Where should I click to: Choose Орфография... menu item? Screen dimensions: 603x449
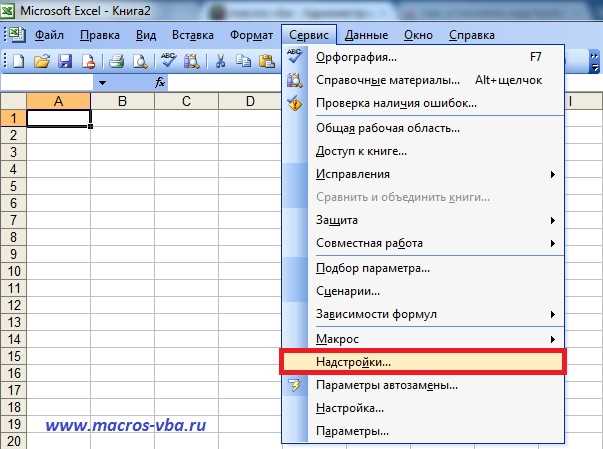pyautogui.click(x=423, y=57)
